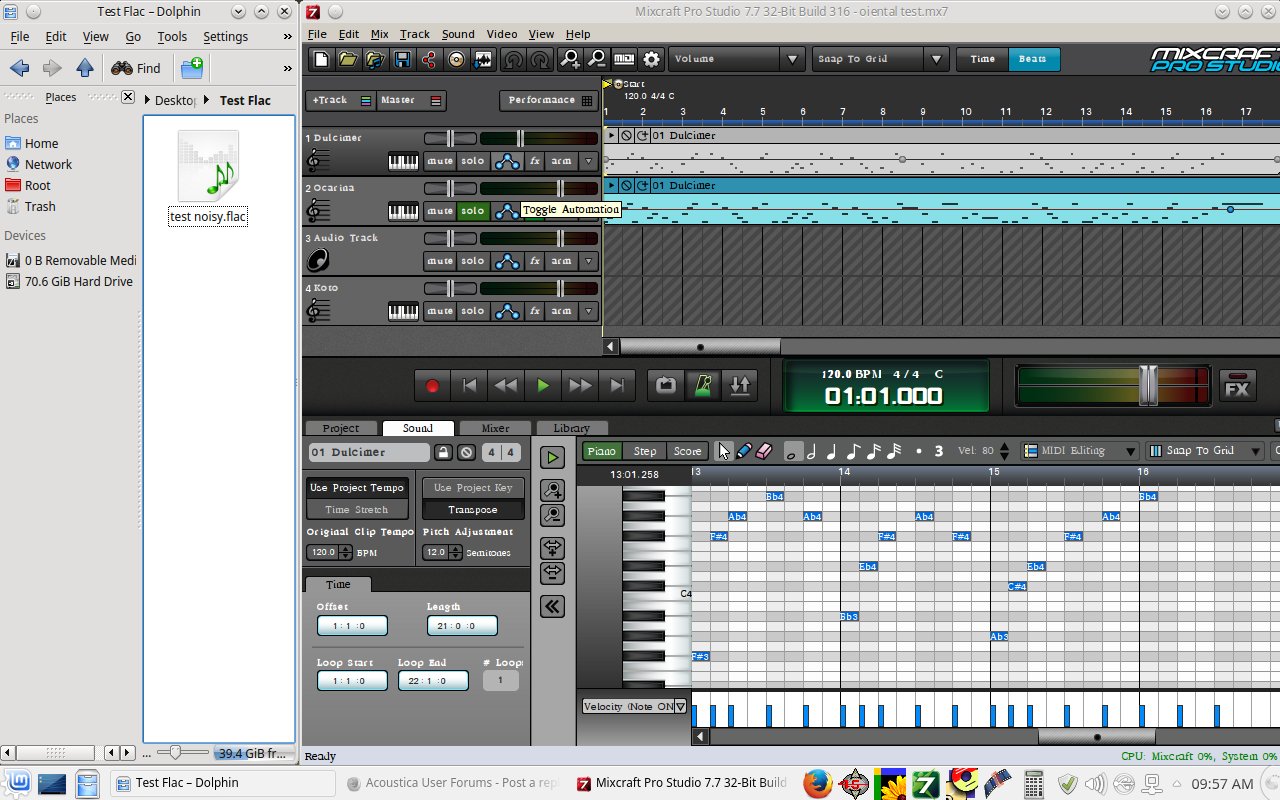Switch editor to Score view
This screenshot has height=800, width=1280.
[687, 451]
